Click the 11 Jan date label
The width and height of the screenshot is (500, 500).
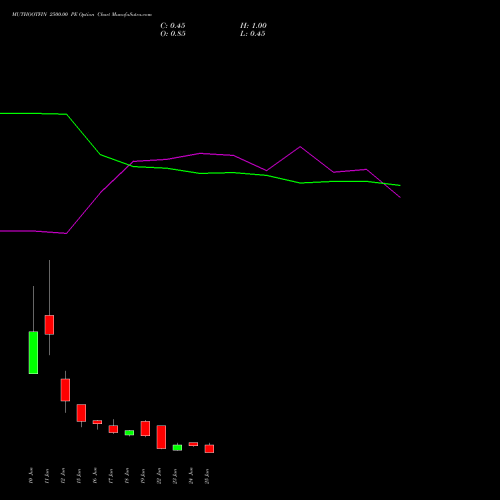pyautogui.click(x=47, y=476)
